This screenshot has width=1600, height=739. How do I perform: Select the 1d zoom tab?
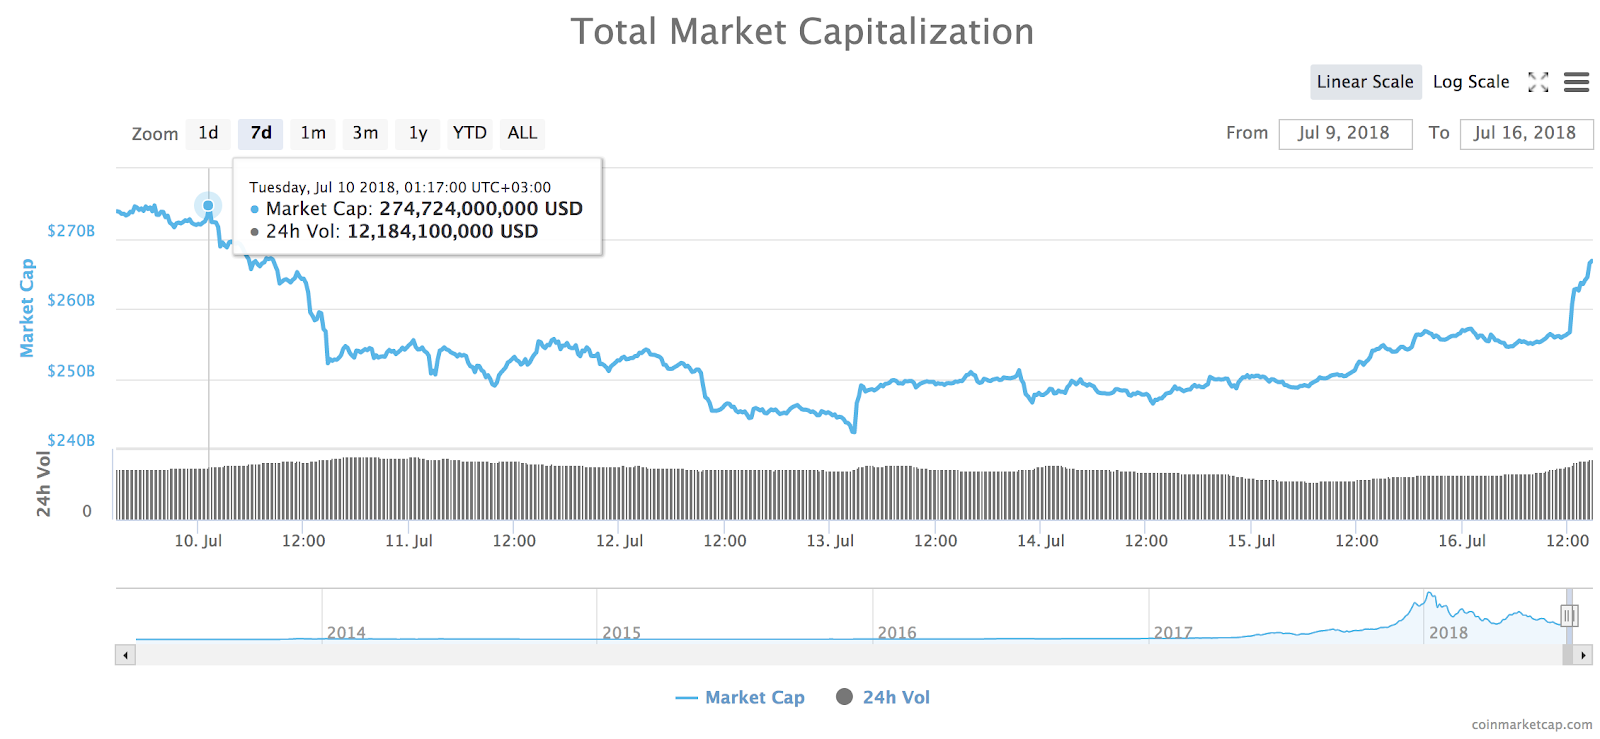(x=208, y=133)
